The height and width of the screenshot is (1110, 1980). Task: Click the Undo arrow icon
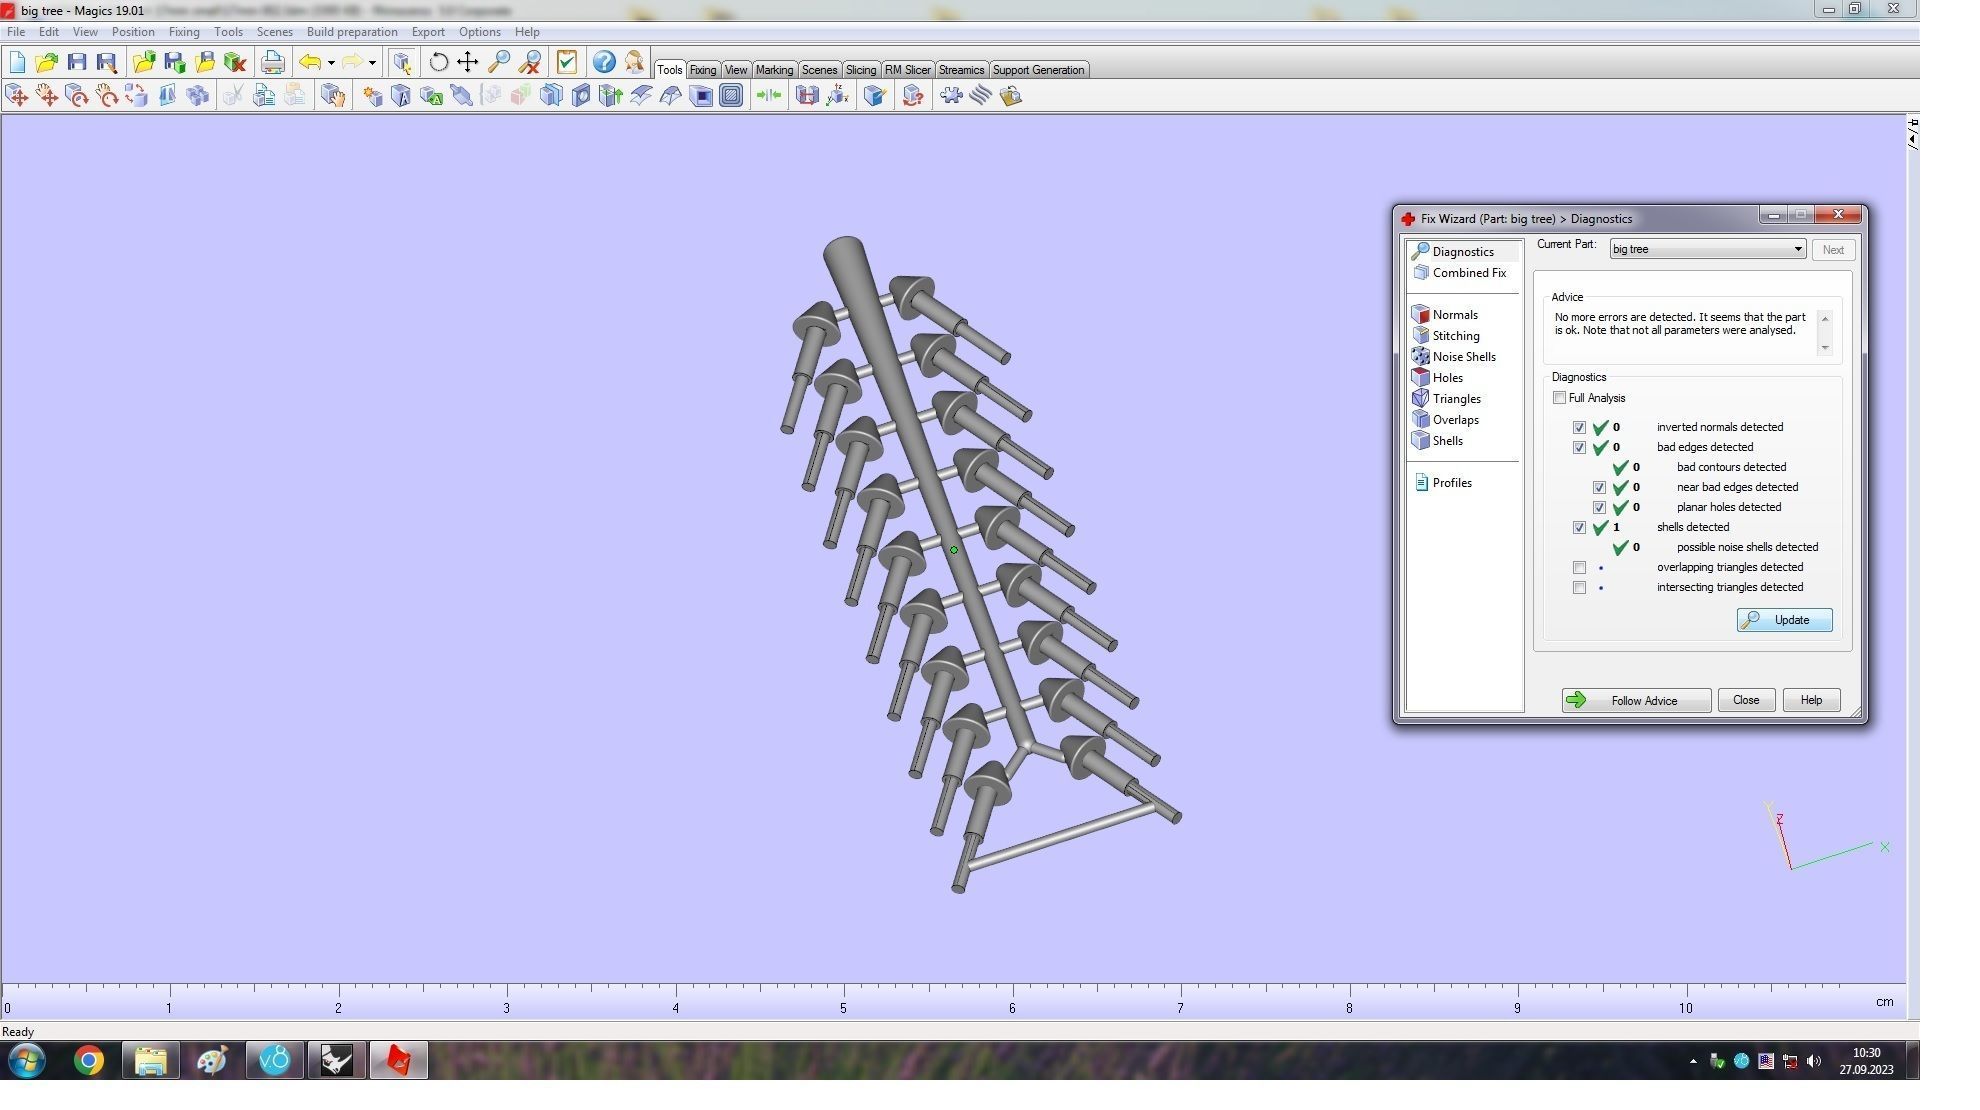(310, 62)
